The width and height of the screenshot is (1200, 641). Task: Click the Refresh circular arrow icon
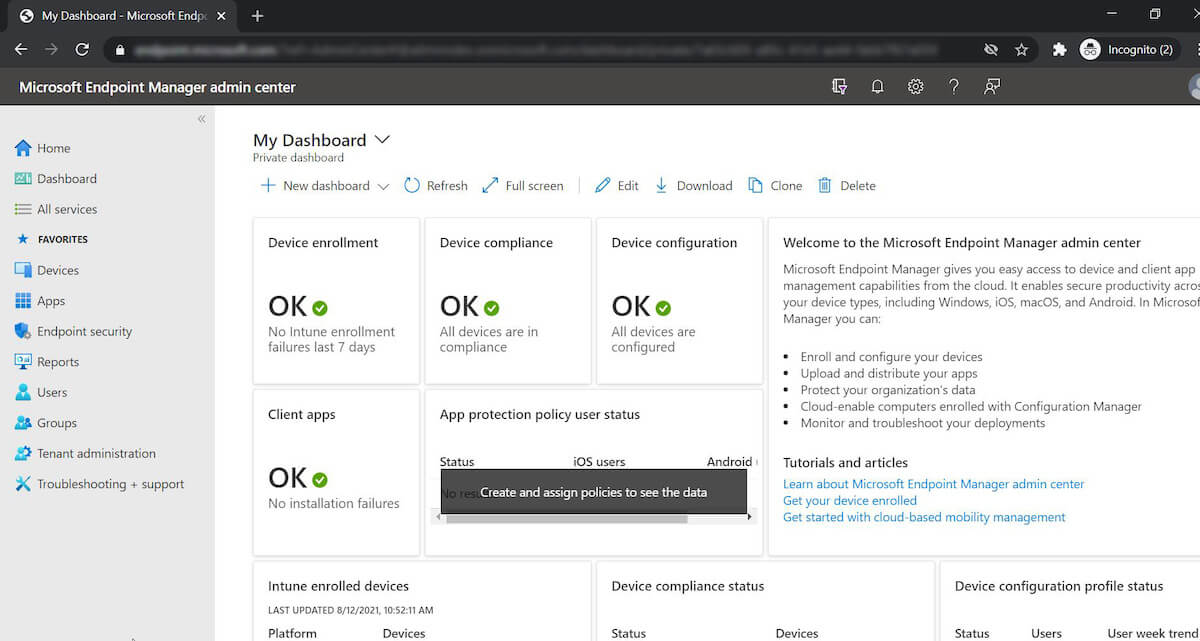click(412, 185)
